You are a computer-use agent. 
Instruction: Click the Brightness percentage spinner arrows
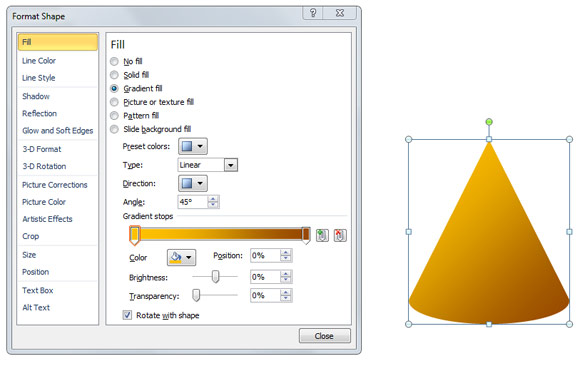286,277
